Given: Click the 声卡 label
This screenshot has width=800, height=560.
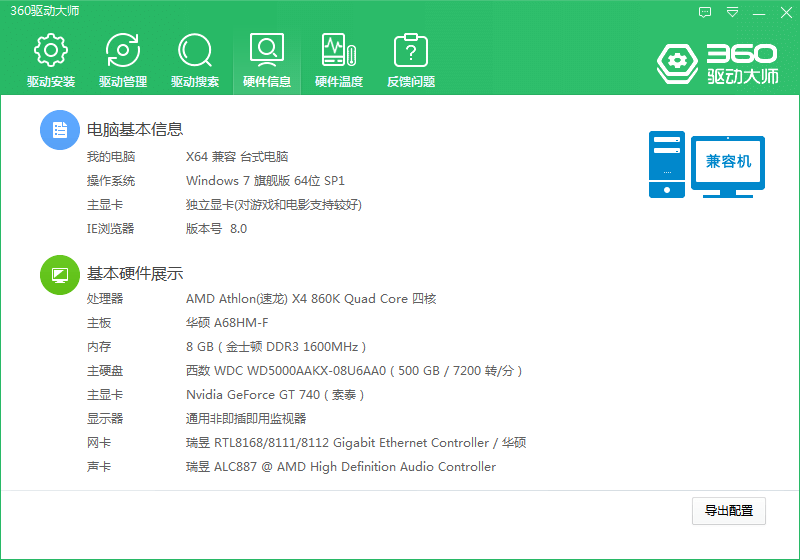Looking at the screenshot, I should 99,467.
